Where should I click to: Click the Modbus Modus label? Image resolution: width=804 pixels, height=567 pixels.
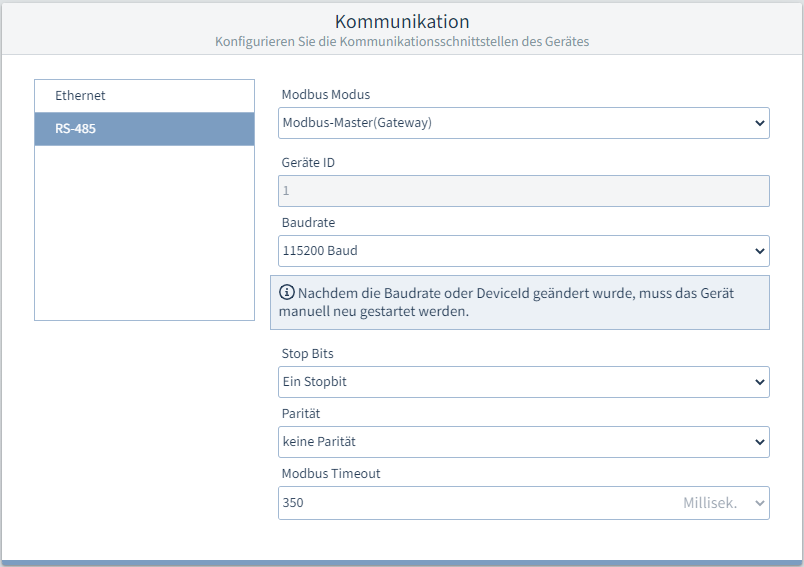pos(326,95)
